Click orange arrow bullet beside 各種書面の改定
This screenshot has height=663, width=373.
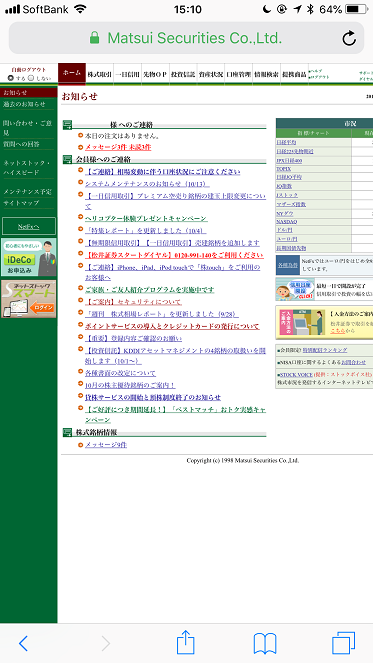[81, 372]
